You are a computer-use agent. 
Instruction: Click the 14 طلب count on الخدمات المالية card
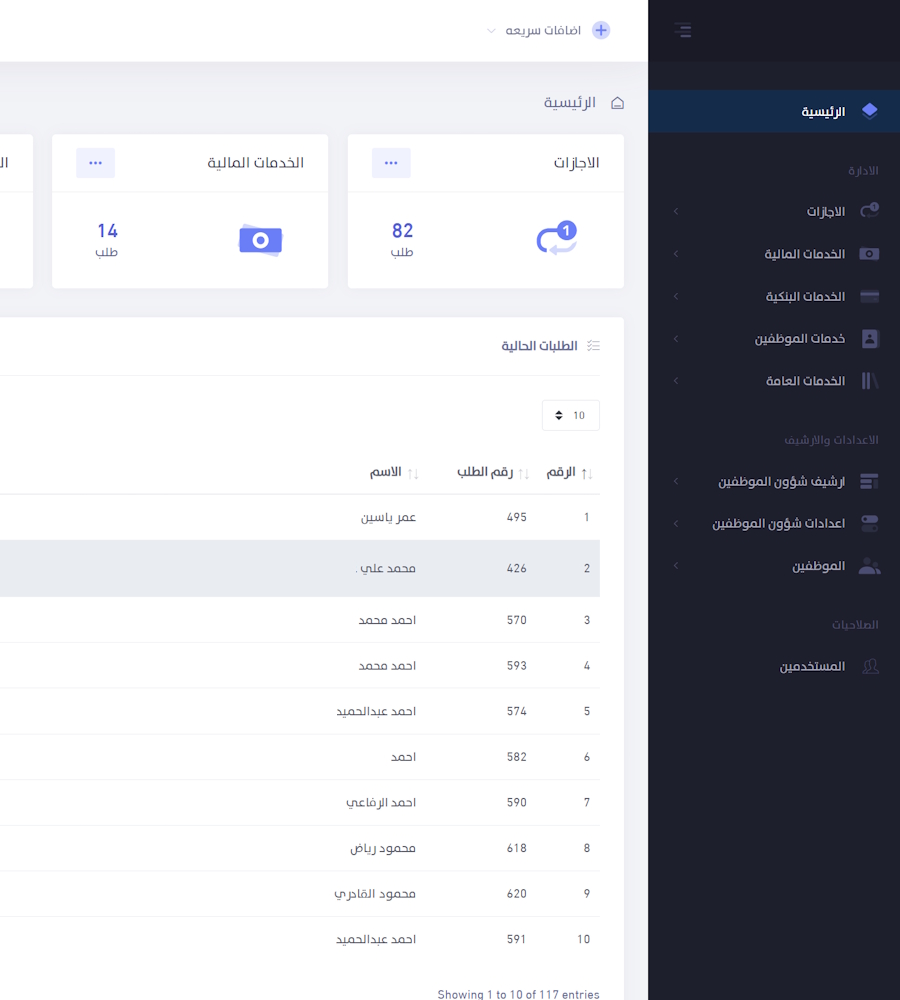click(x=107, y=239)
